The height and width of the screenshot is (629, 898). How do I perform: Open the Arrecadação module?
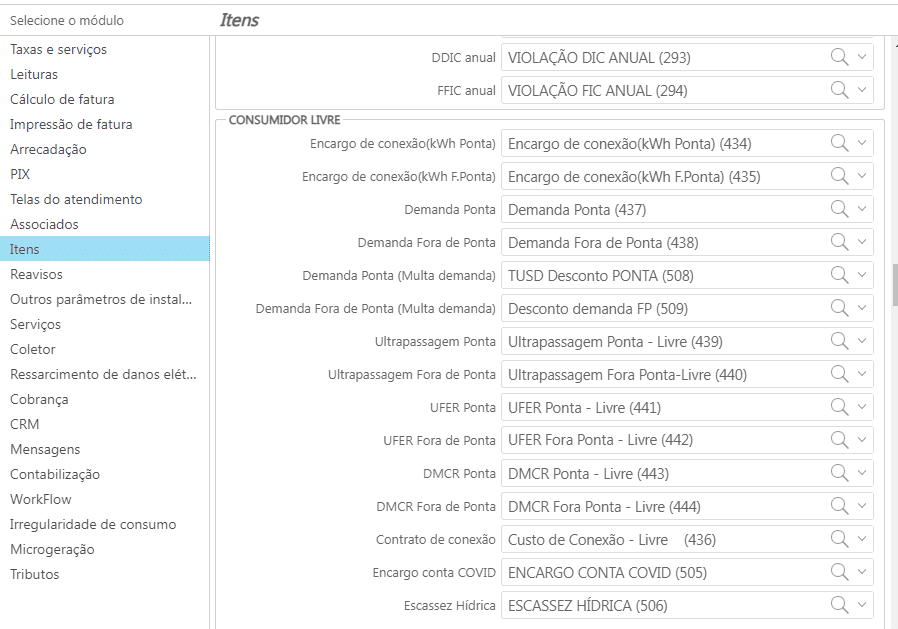point(48,149)
